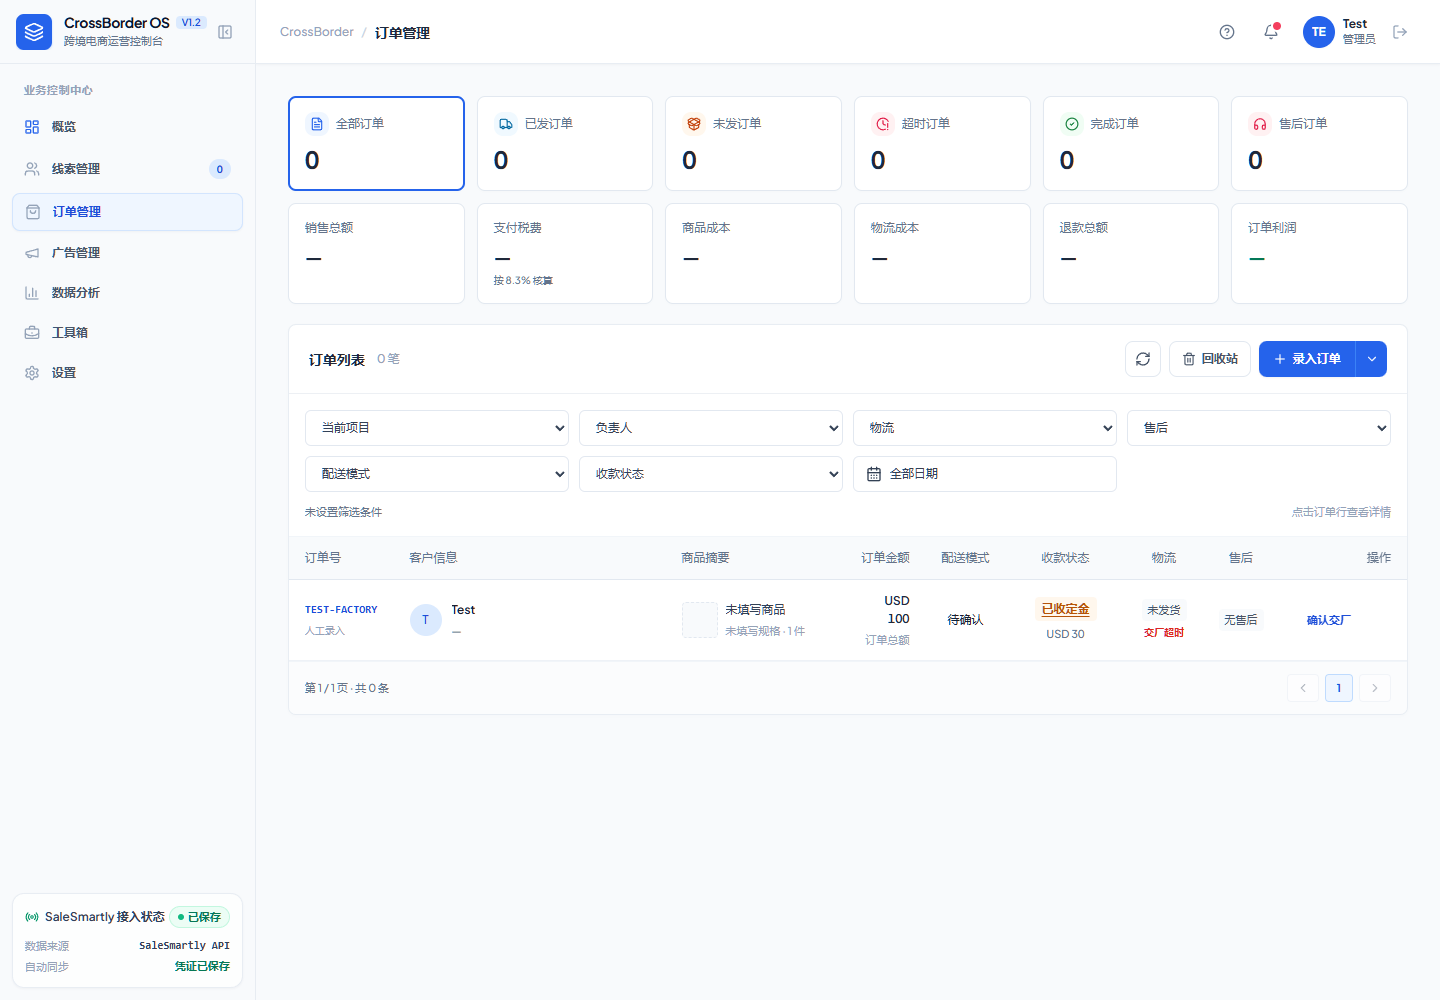This screenshot has height=1000, width=1440.
Task: Open the 回收站 recycle bin
Action: point(1210,359)
